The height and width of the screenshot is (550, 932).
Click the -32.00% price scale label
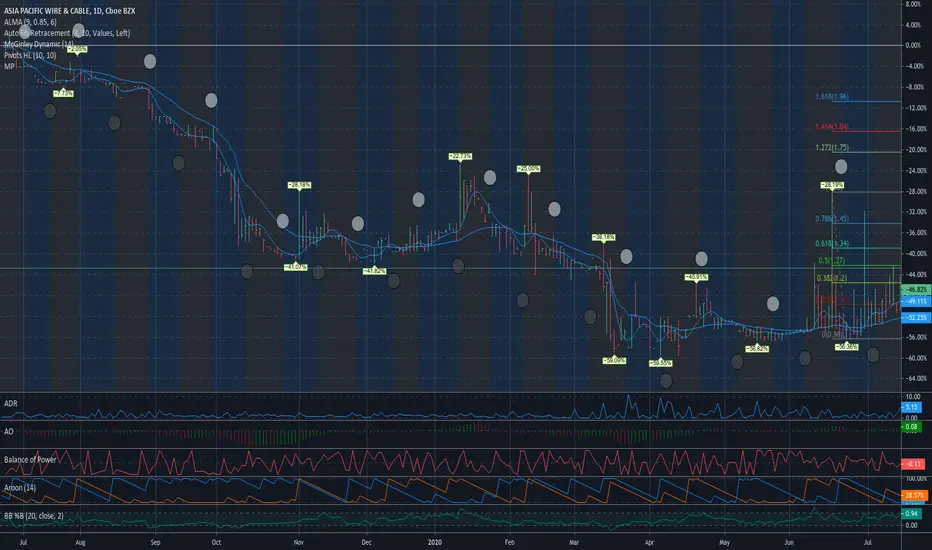point(916,212)
